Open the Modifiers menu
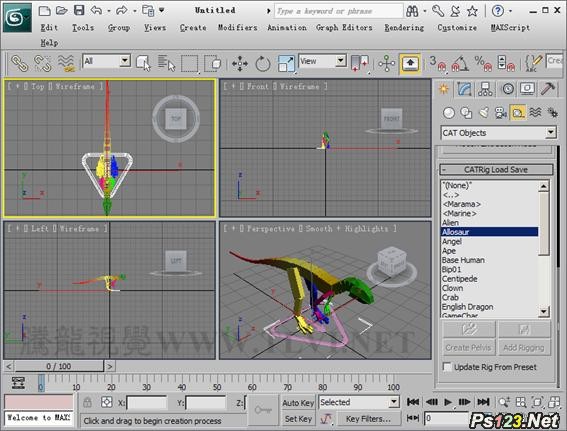Viewport: 567px width, 431px height. pos(237,27)
